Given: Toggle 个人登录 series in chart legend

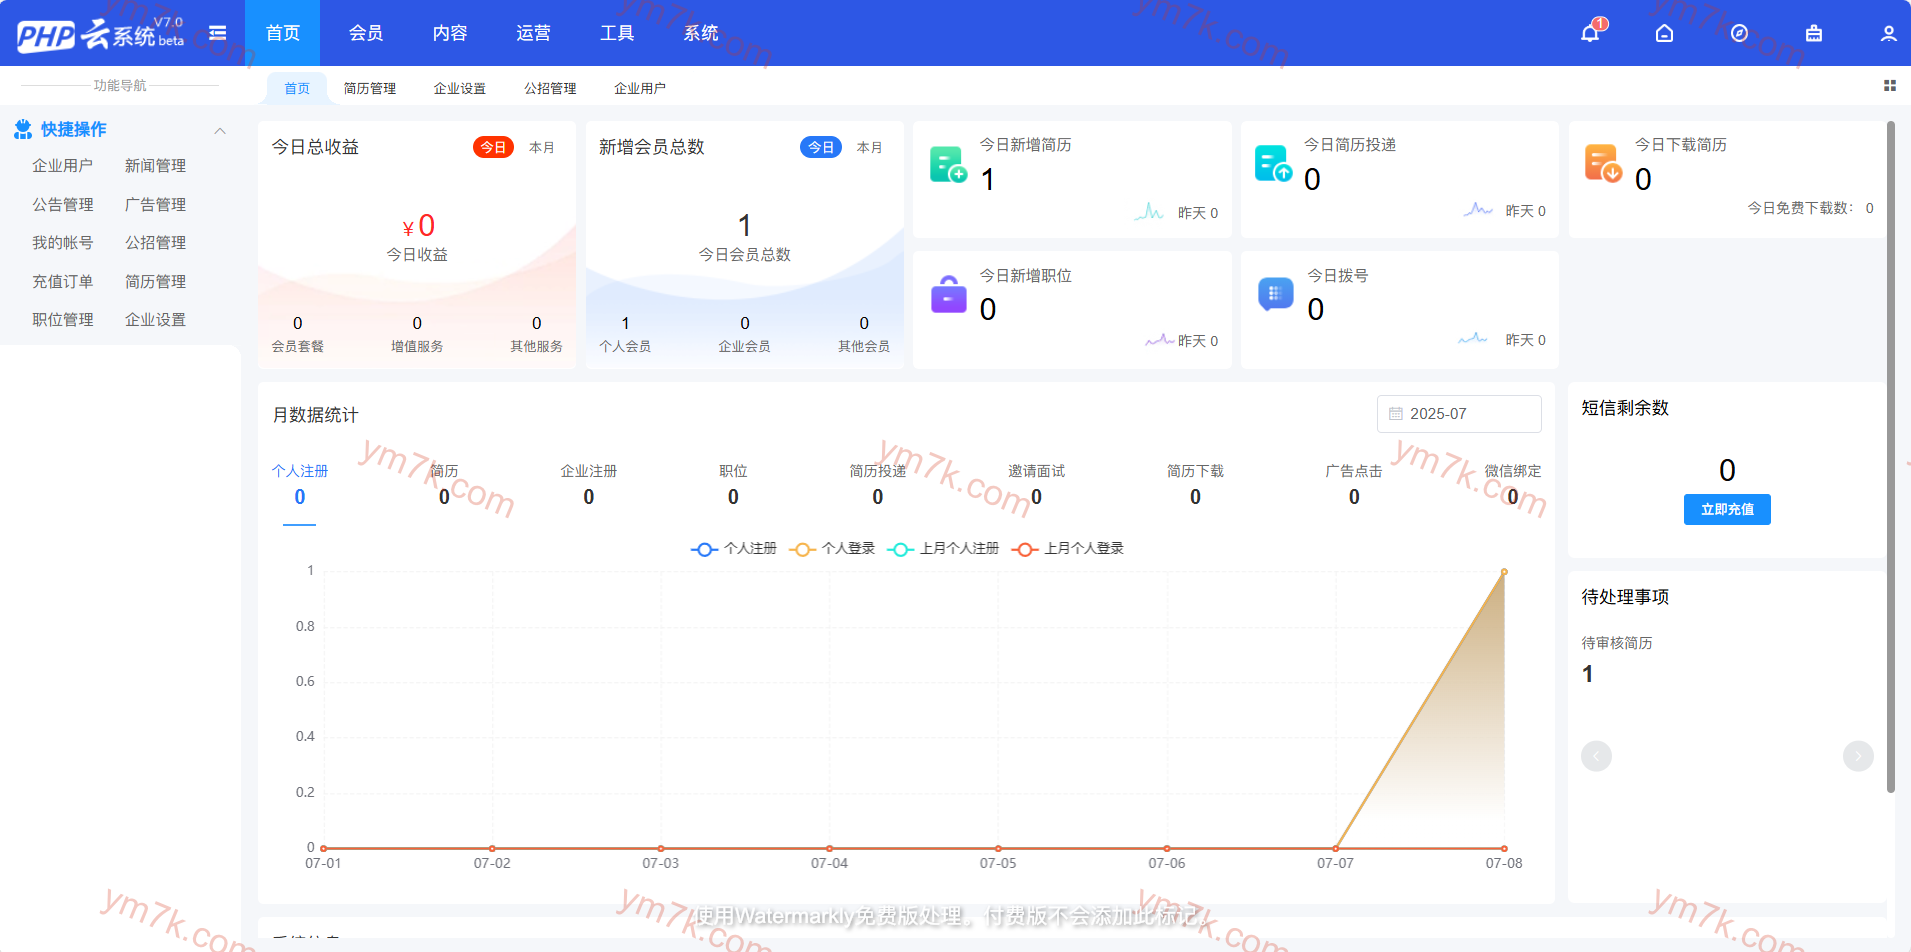Looking at the screenshot, I should [832, 549].
